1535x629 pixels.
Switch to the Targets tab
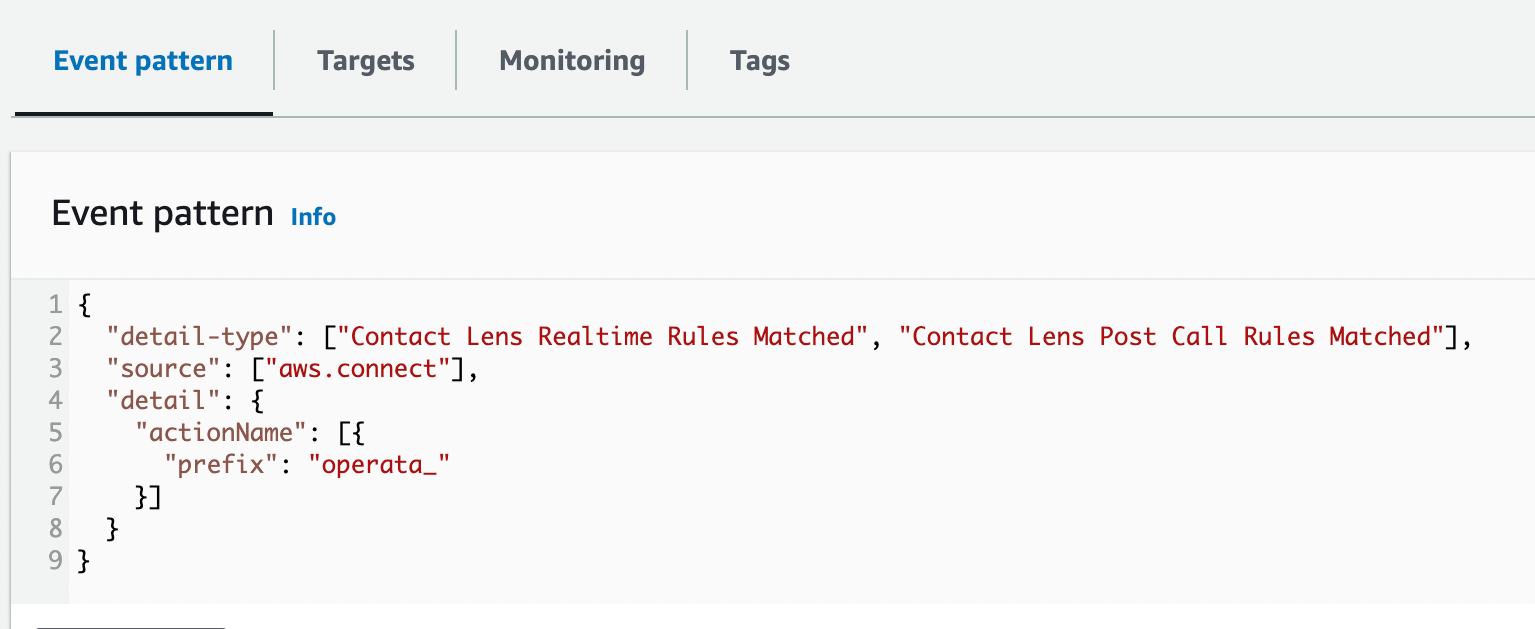(365, 60)
